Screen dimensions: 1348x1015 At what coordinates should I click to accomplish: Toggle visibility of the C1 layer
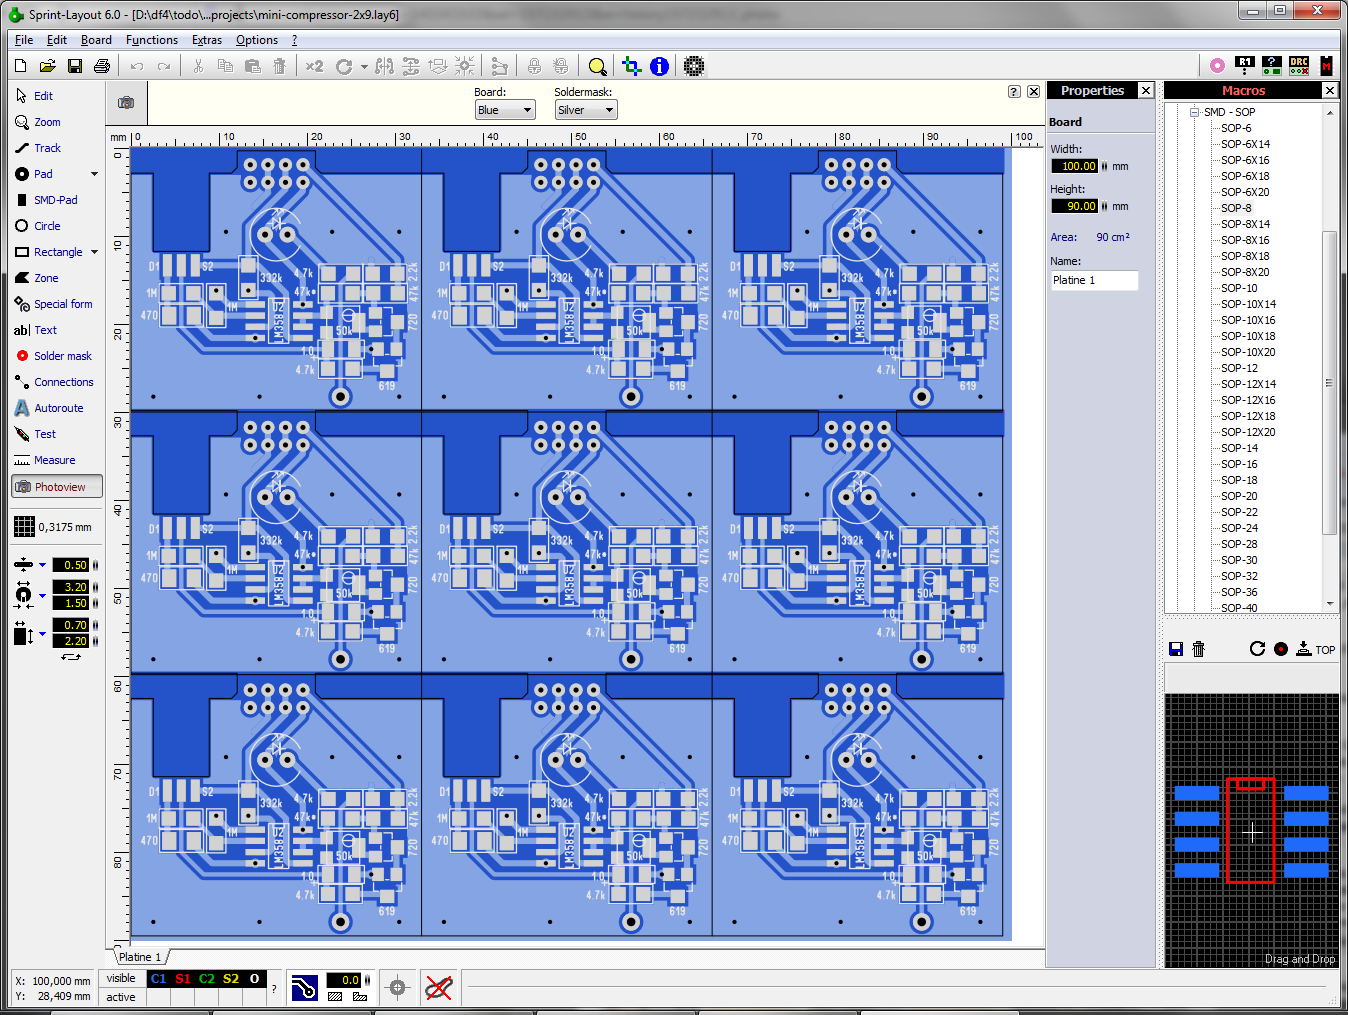point(158,979)
